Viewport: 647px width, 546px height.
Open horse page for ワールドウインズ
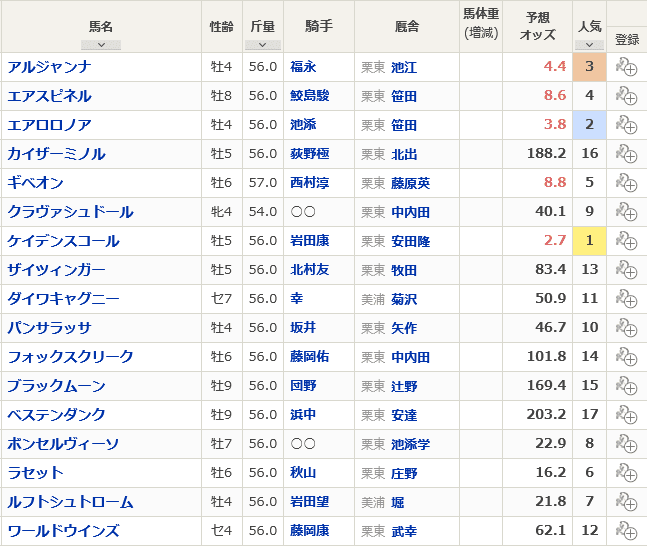(63, 530)
